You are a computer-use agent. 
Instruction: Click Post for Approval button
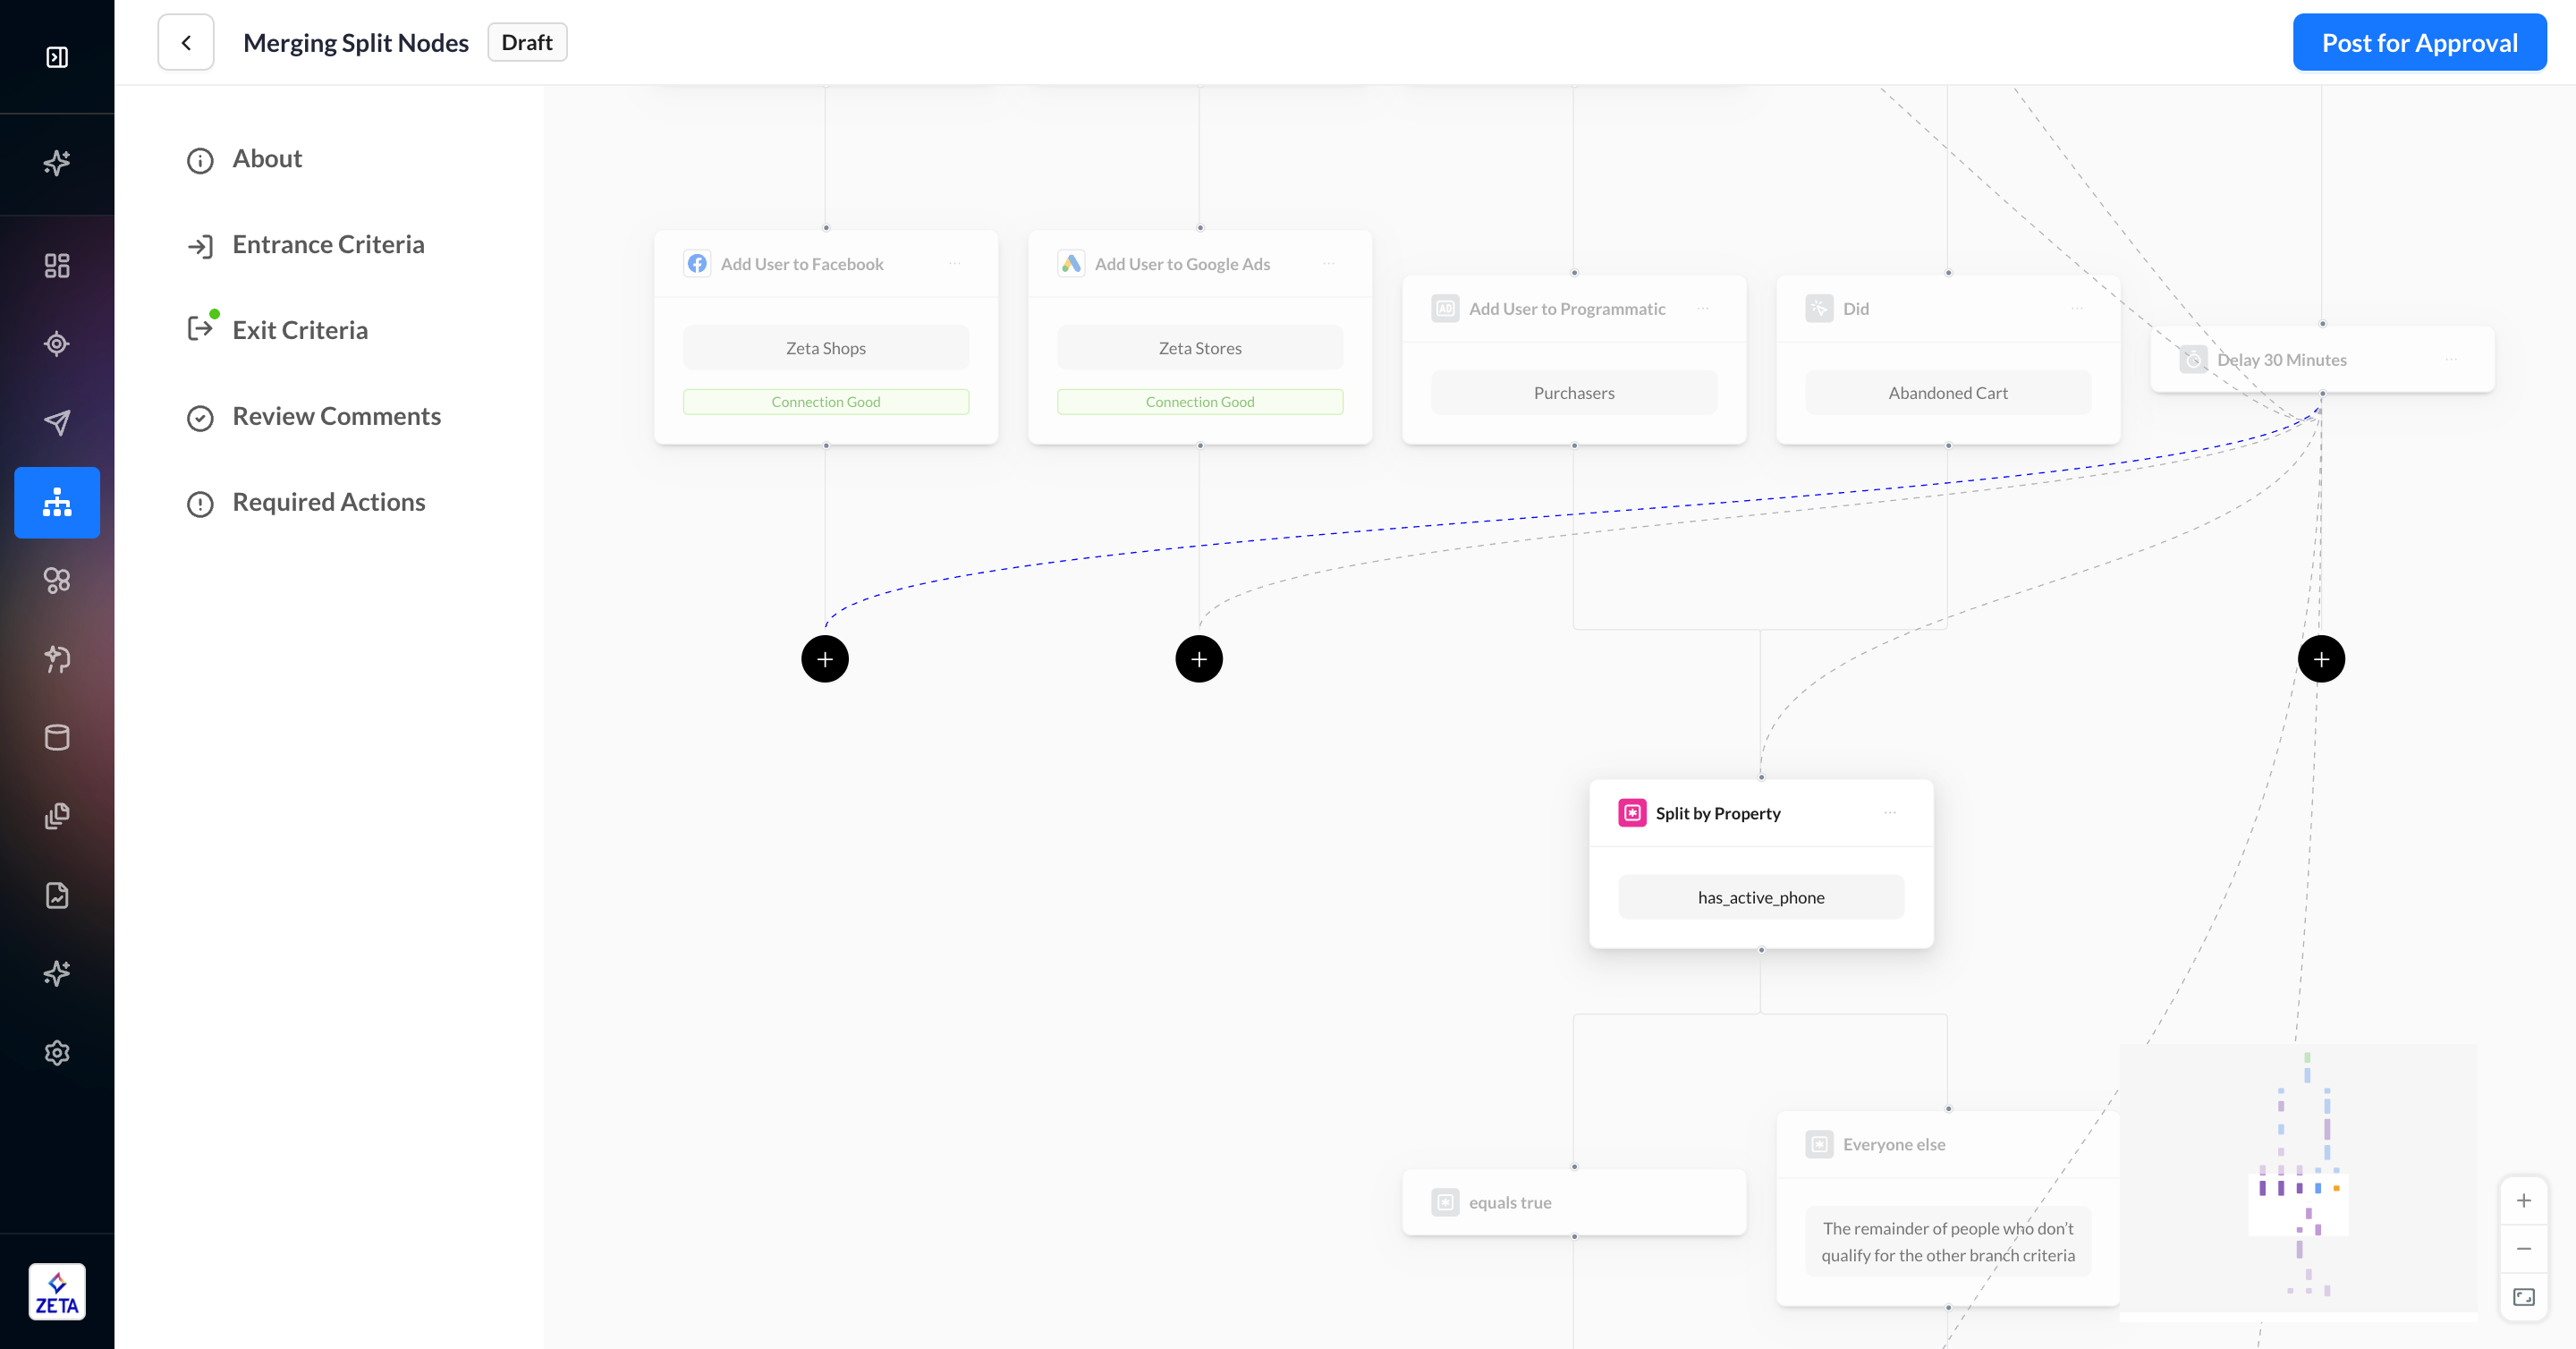2418,43
